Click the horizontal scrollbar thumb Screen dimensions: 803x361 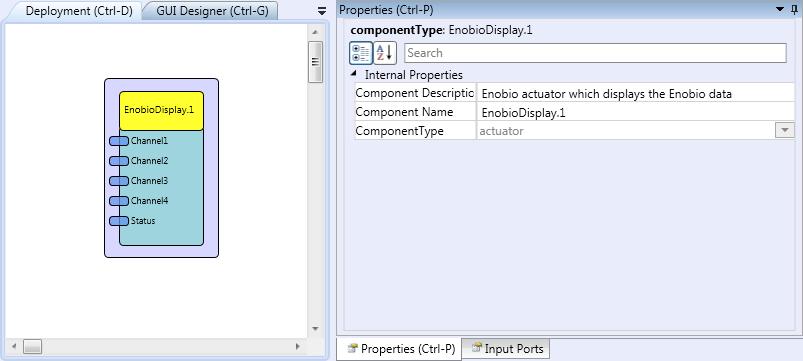(33, 347)
